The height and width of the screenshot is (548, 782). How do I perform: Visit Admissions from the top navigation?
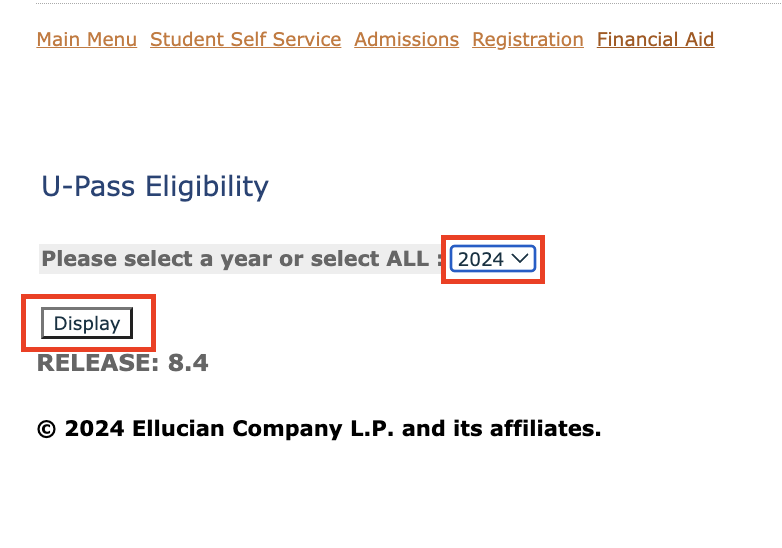pos(406,40)
